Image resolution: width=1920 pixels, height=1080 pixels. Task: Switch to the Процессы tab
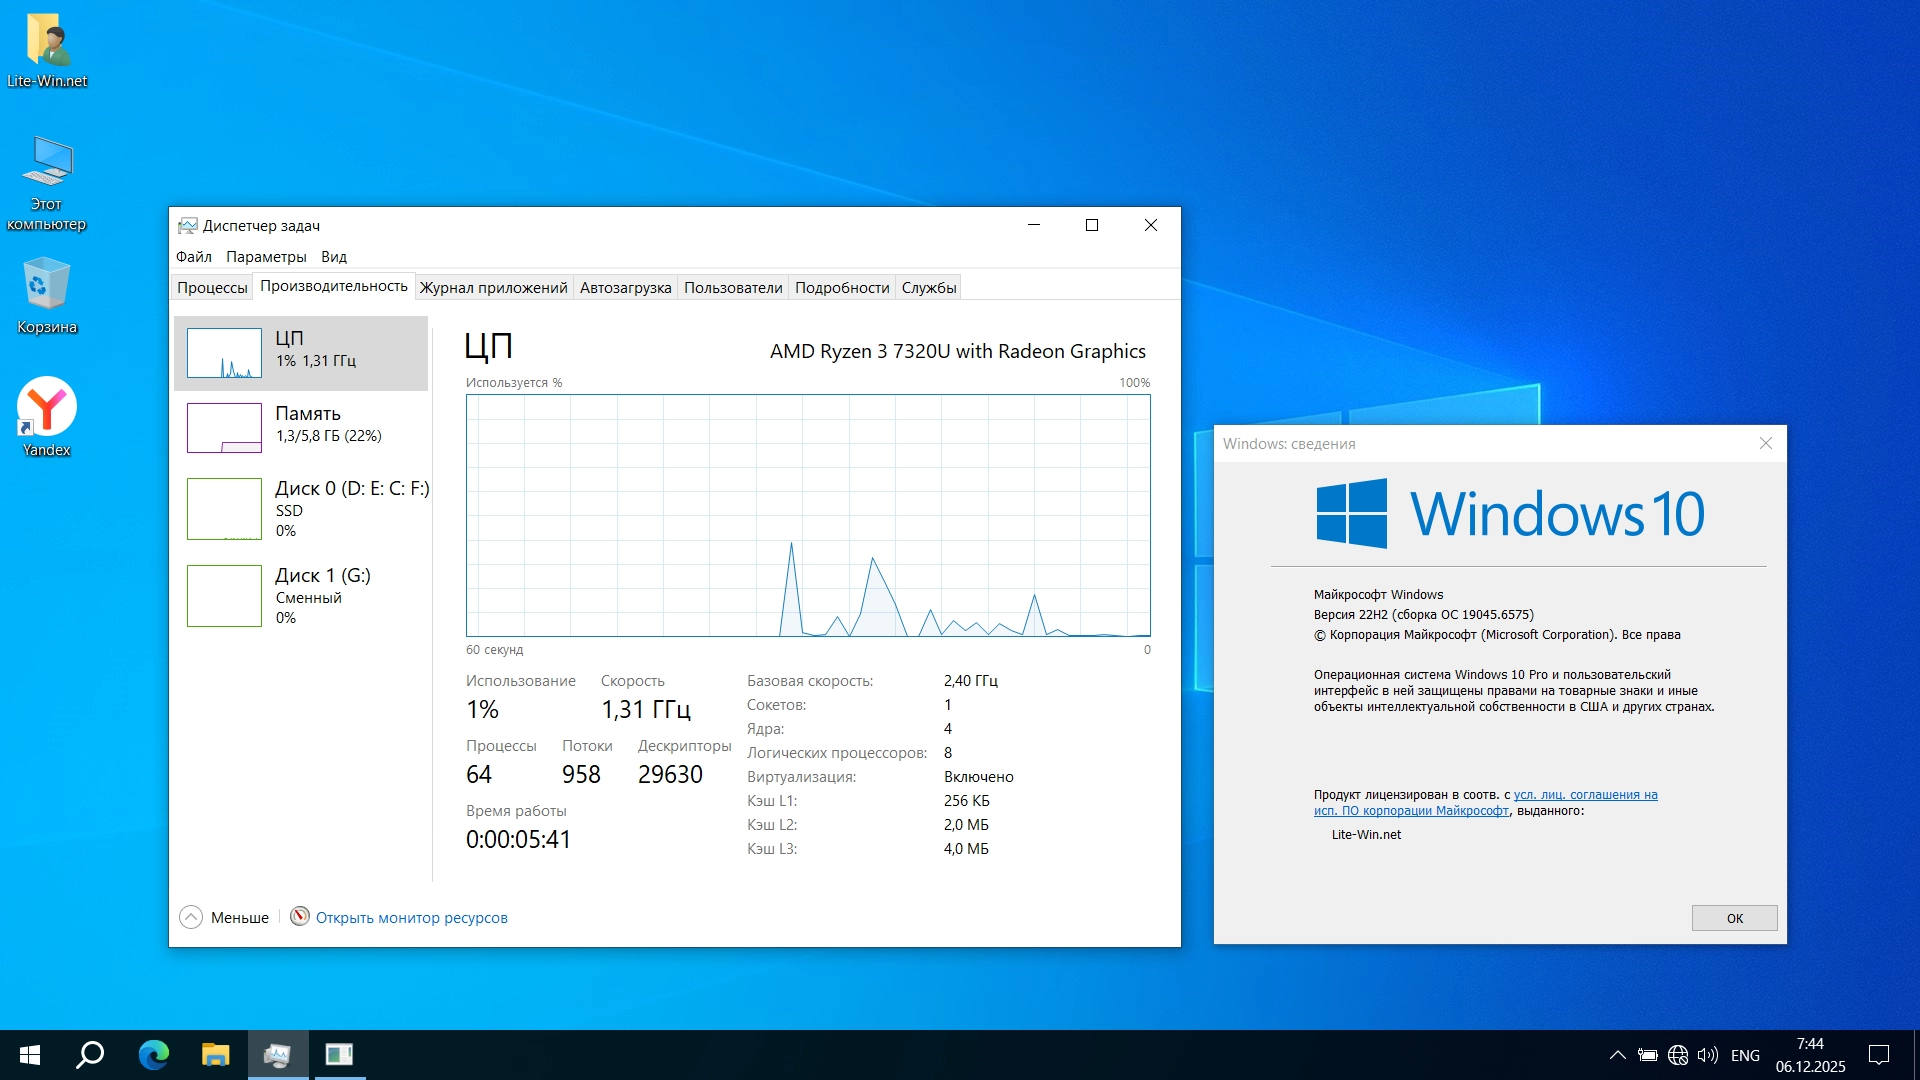212,288
